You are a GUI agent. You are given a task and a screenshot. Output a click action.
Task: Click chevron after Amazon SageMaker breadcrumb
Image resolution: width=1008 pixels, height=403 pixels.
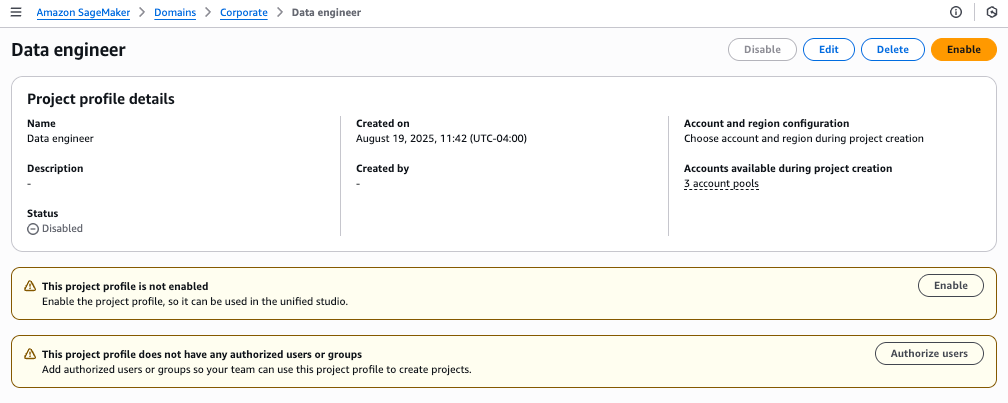click(x=142, y=12)
